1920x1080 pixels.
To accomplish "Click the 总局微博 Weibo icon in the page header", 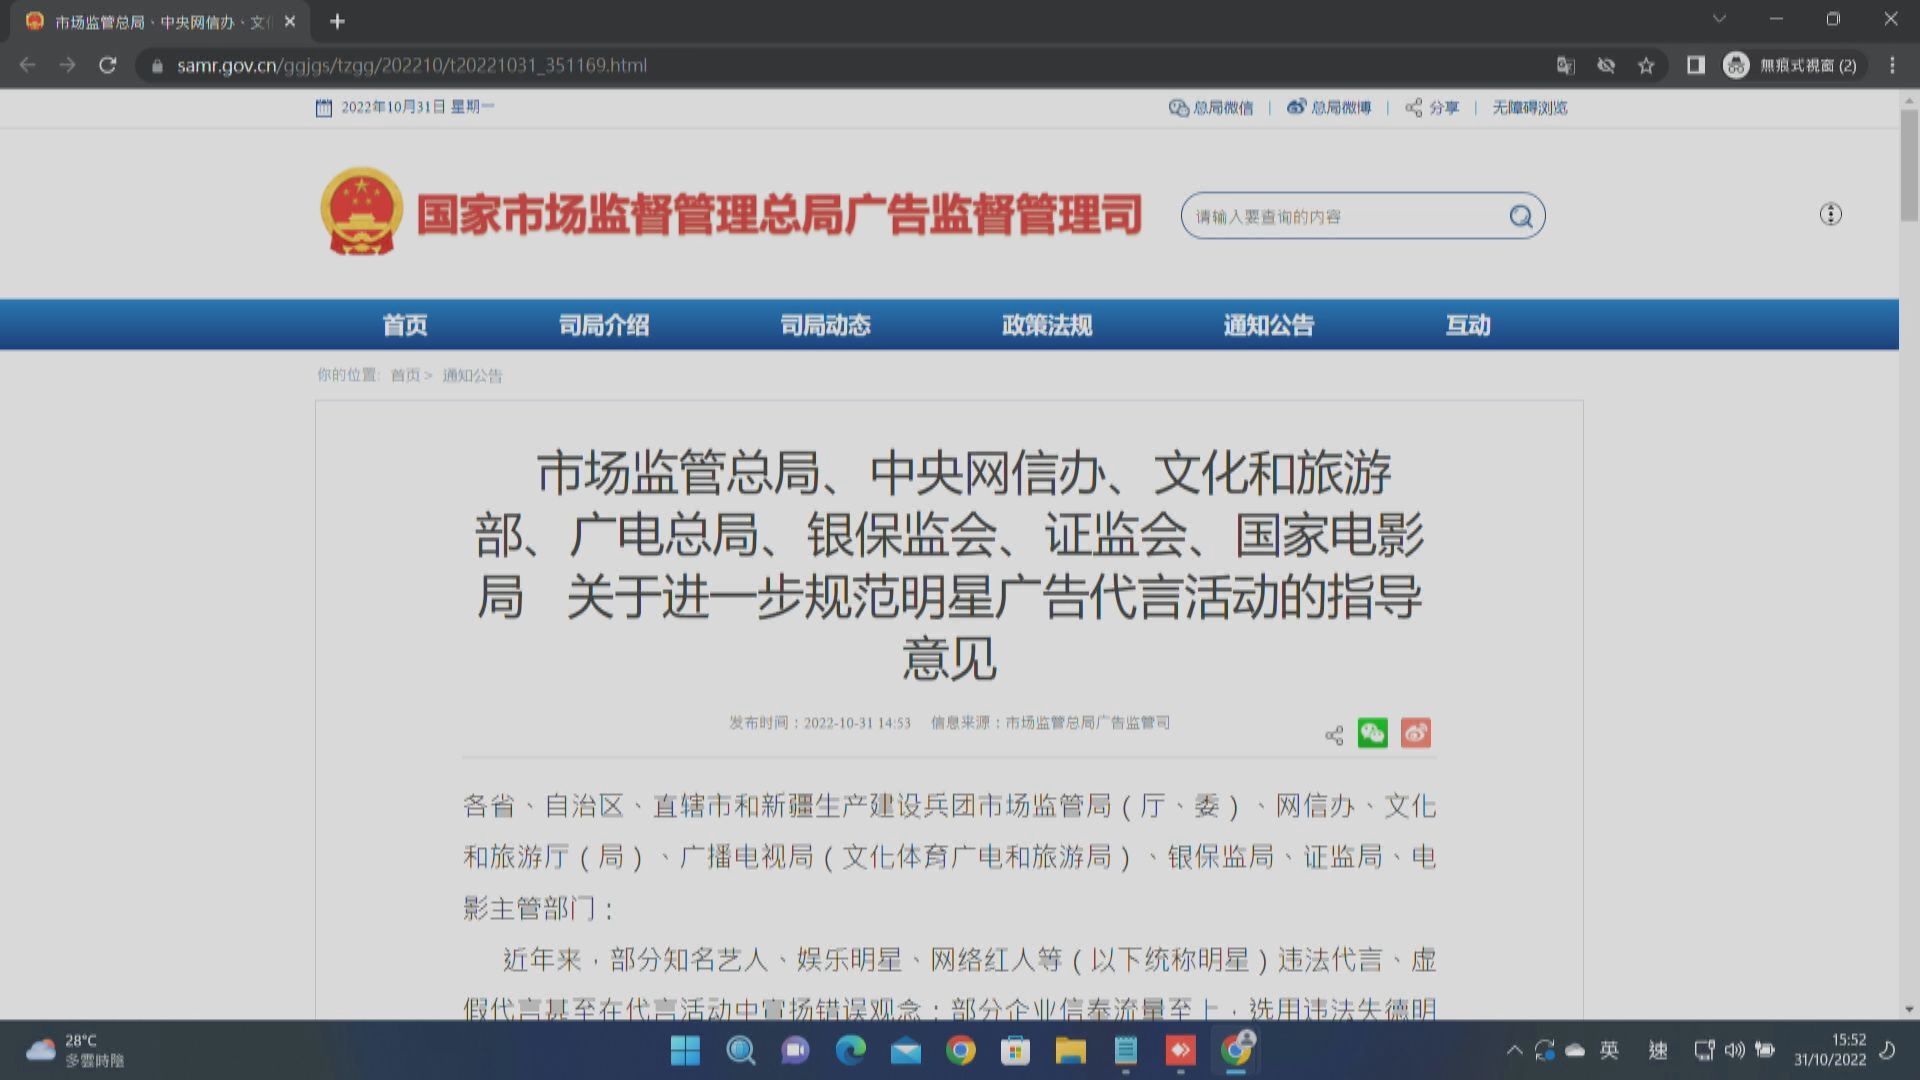I will click(x=1296, y=107).
